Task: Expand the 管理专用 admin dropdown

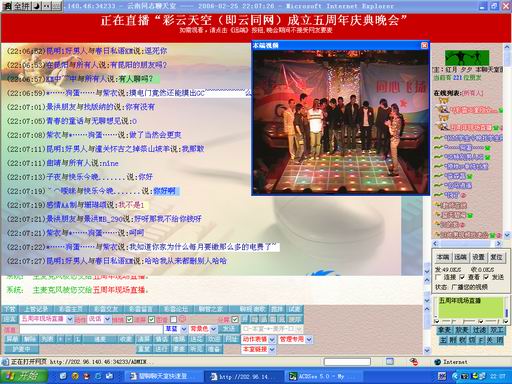Action: [295, 339]
